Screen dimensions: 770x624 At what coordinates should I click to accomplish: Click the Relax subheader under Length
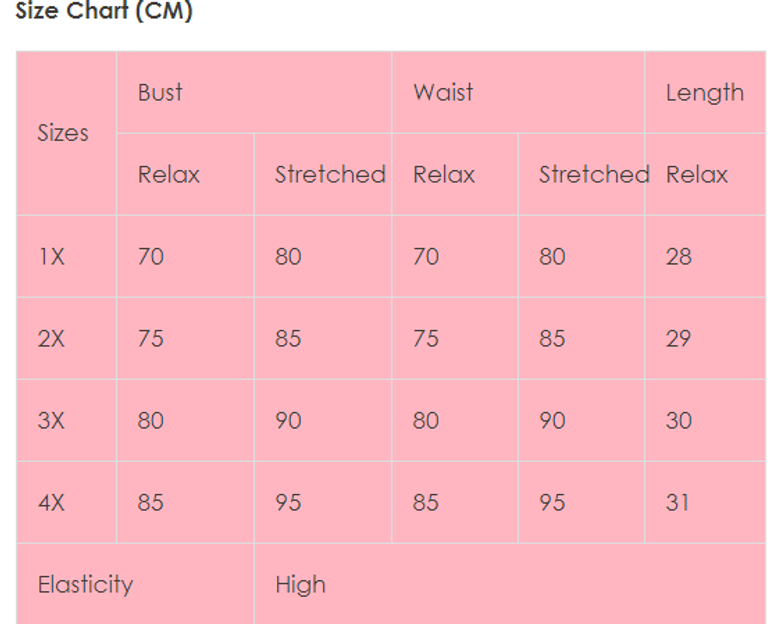coord(705,174)
